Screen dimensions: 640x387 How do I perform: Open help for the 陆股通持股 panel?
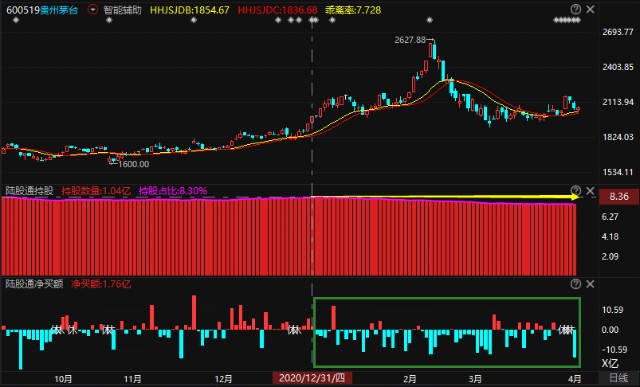[x=576, y=191]
